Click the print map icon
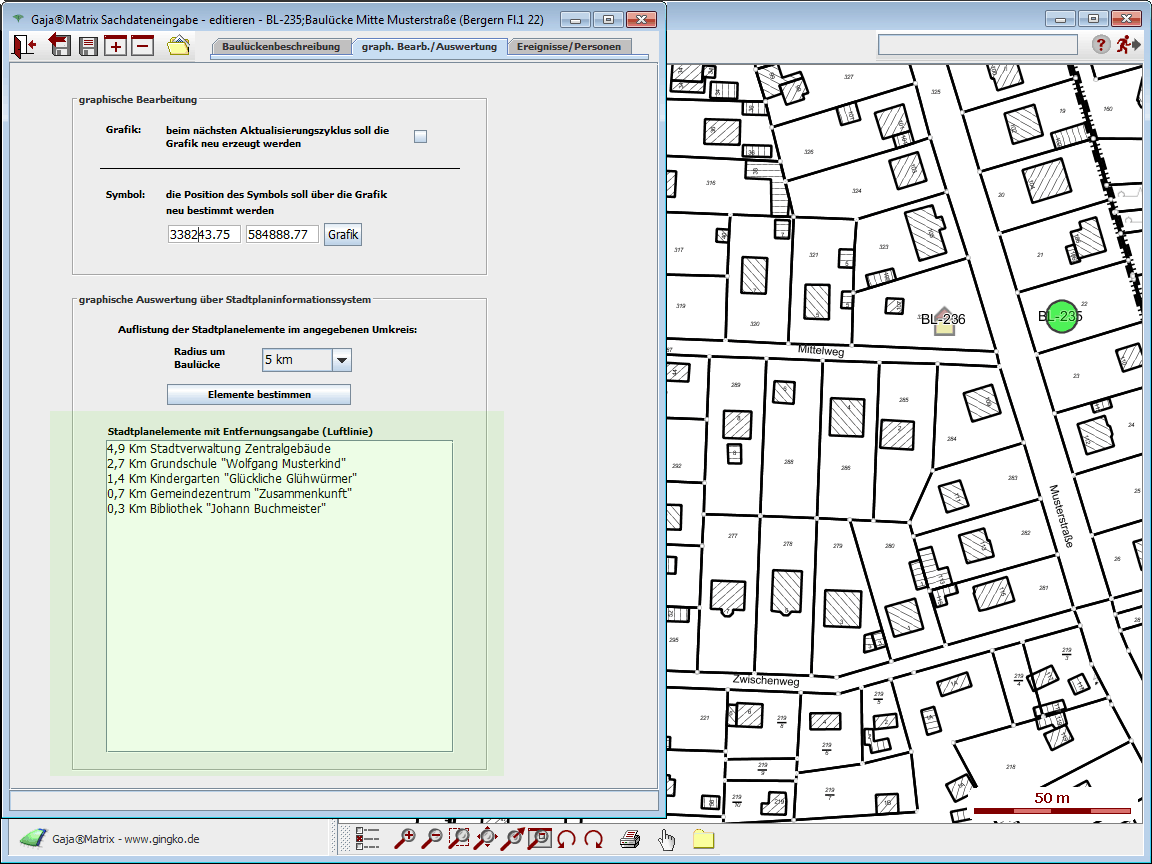This screenshot has height=864, width=1152. click(629, 839)
